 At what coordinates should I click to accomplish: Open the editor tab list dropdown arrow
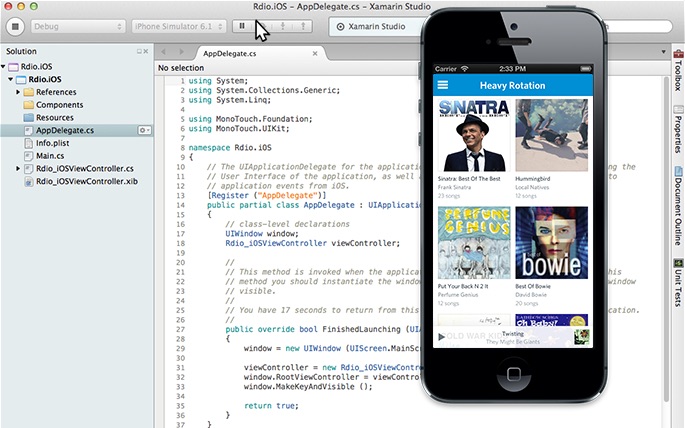pos(664,52)
